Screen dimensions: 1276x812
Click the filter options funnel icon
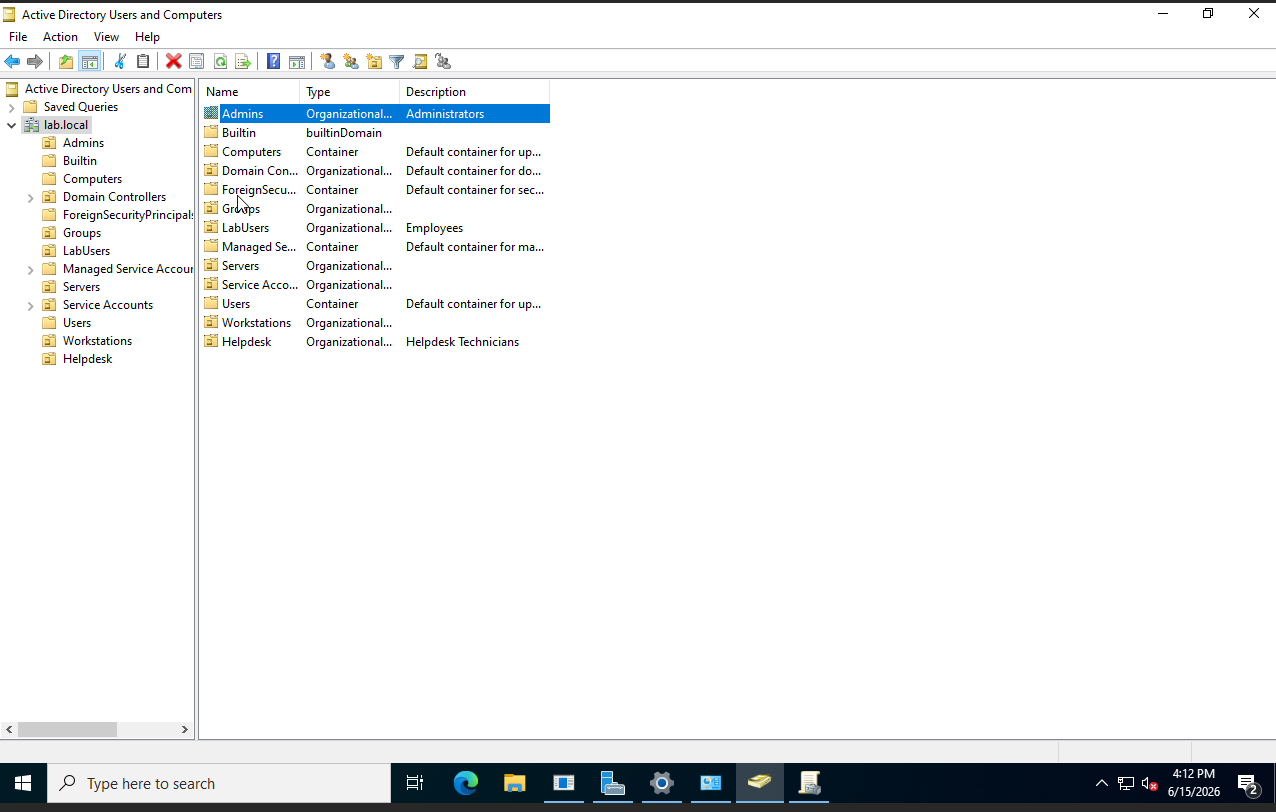coord(397,62)
